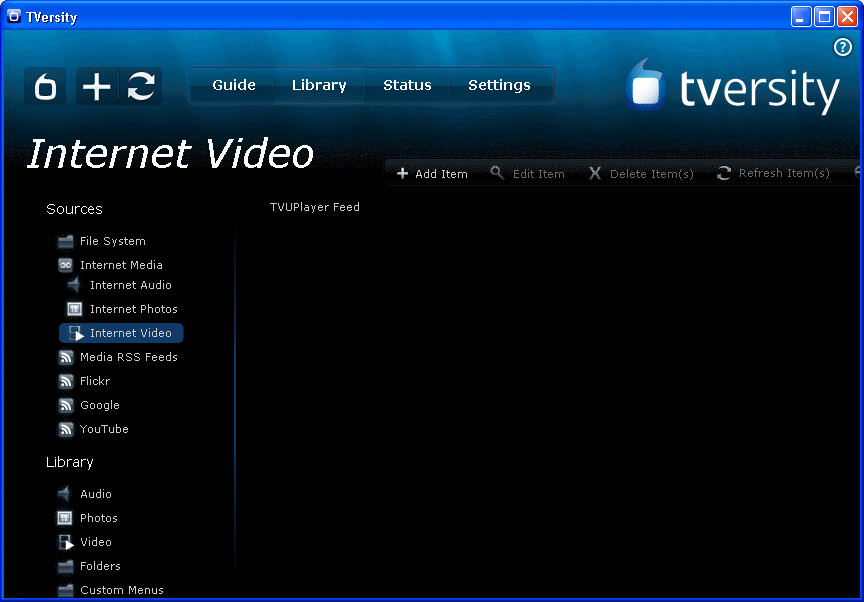Open the Flickr source
Image resolution: width=864 pixels, height=602 pixels.
(x=95, y=381)
